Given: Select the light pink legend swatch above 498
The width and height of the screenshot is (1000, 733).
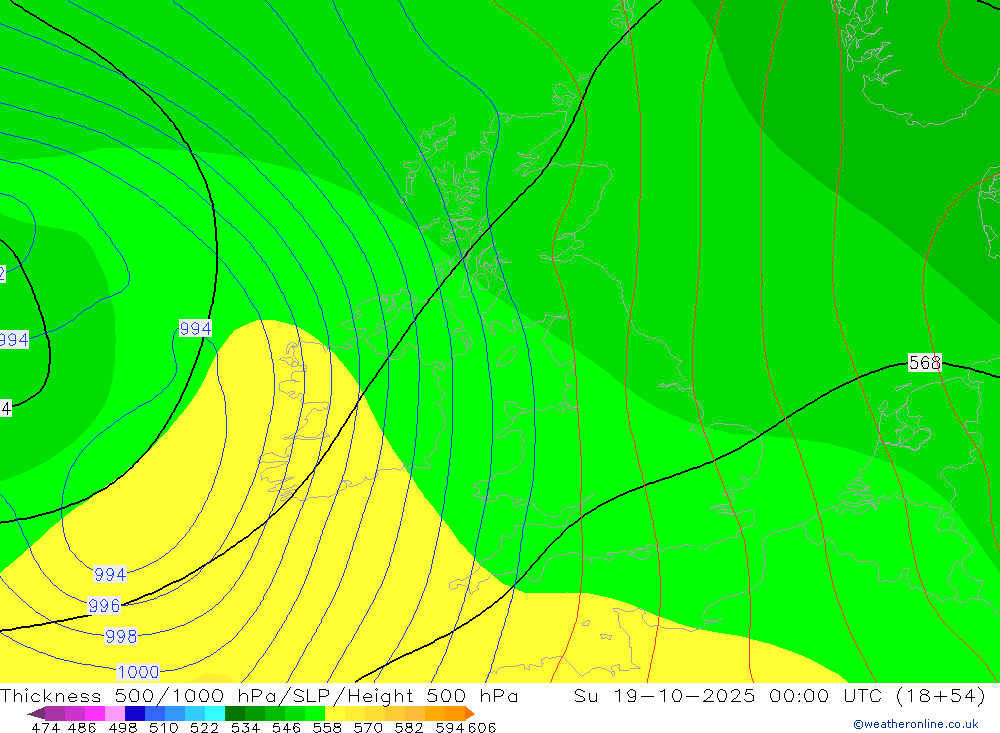Looking at the screenshot, I should pyautogui.click(x=113, y=713).
